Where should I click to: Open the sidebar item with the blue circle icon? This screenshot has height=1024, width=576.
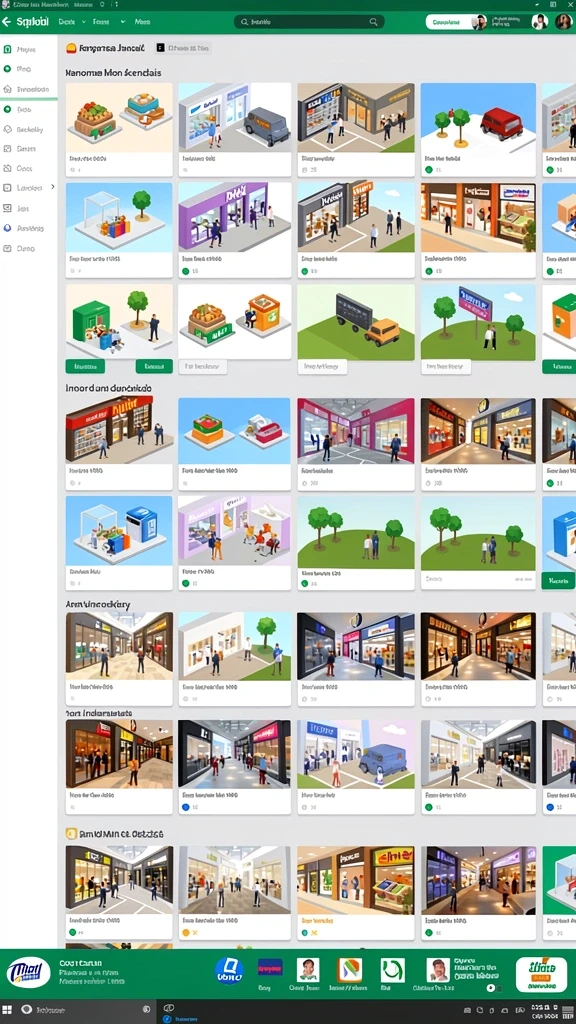click(x=24, y=229)
